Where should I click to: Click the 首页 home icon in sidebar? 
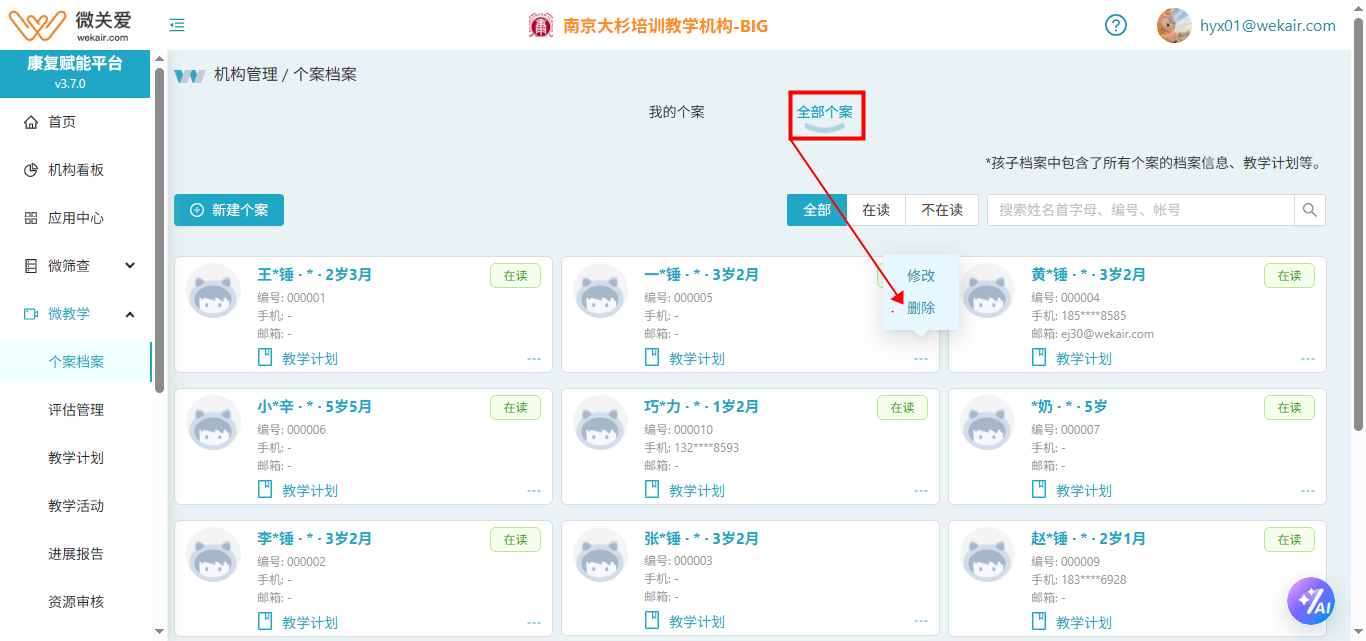tap(31, 122)
